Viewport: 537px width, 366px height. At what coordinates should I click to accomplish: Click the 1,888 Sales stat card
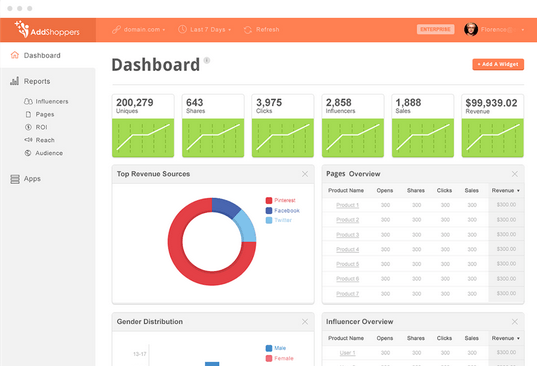pos(423,126)
